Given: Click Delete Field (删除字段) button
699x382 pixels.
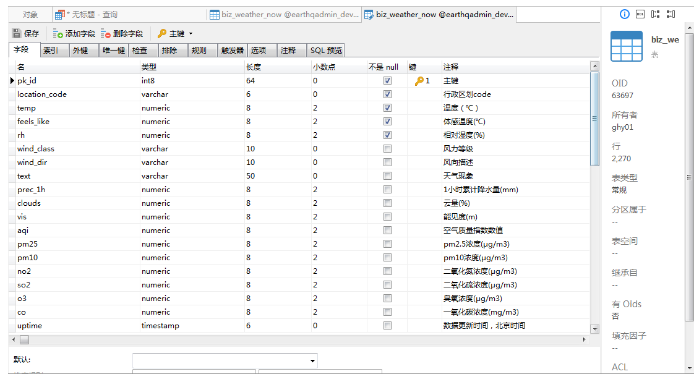Looking at the screenshot, I should (x=122, y=33).
